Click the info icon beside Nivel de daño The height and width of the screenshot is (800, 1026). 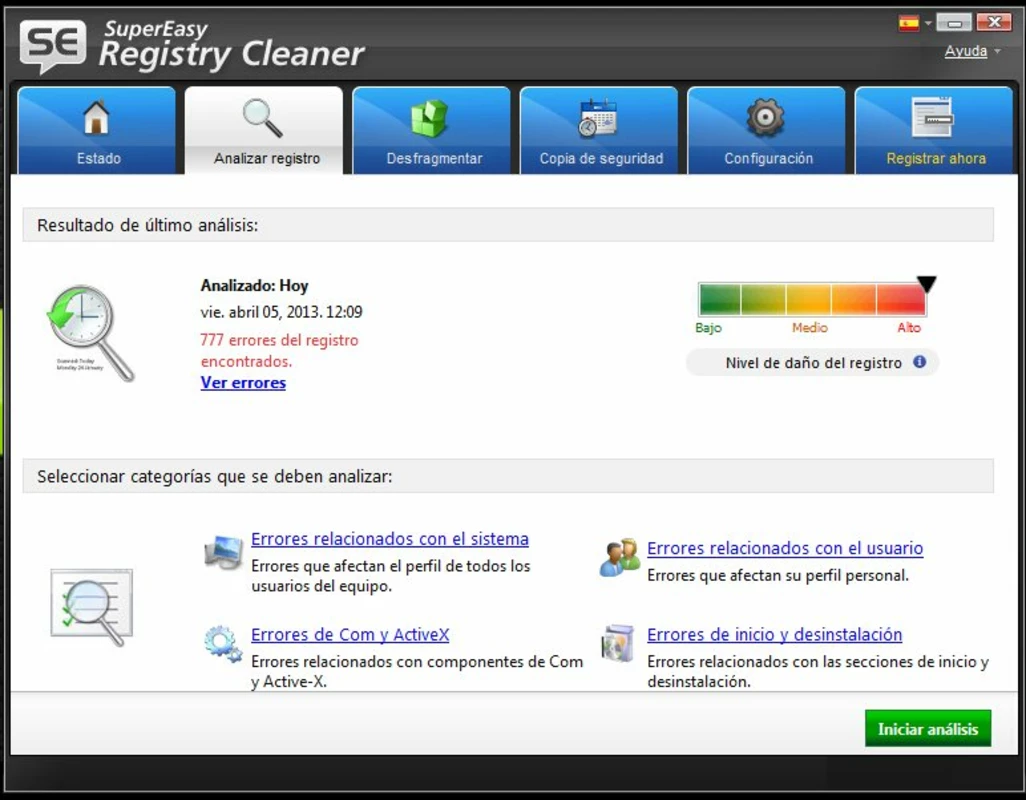[x=919, y=362]
